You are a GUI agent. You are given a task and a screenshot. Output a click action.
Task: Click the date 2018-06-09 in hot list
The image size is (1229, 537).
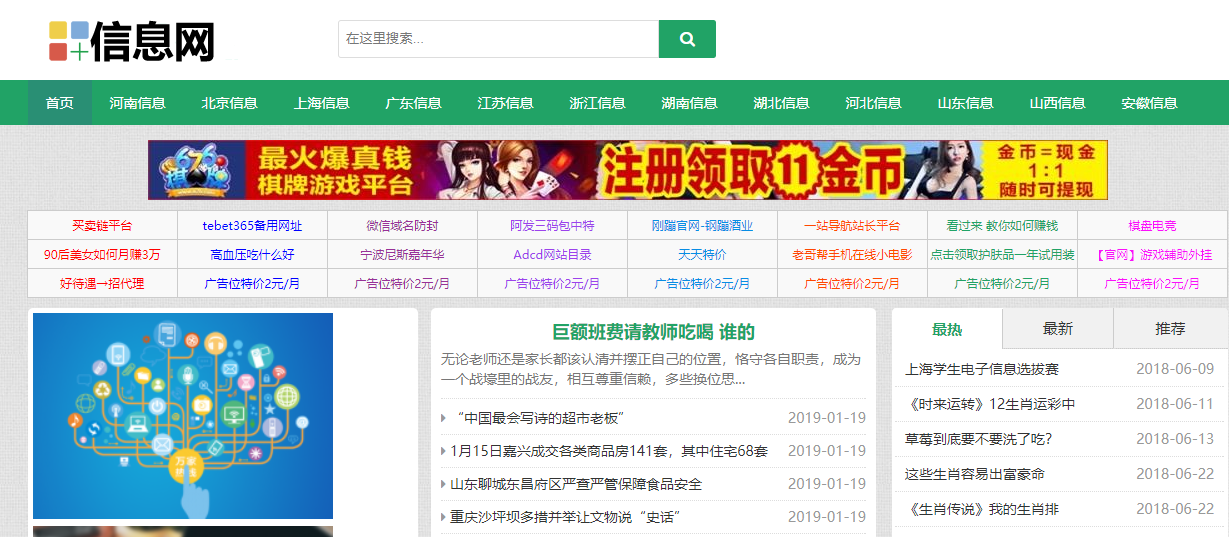pyautogui.click(x=1175, y=369)
